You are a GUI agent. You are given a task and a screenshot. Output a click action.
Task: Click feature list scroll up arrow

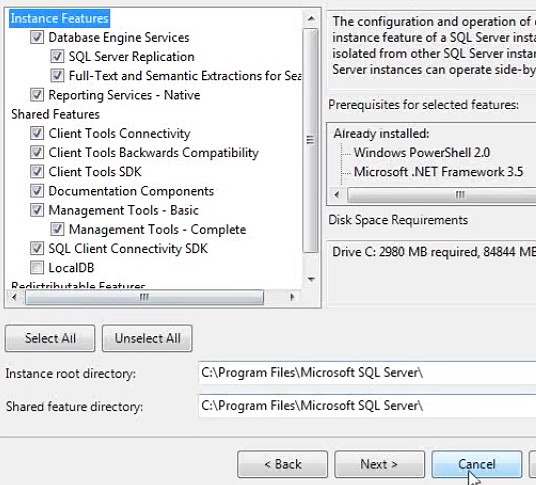[x=311, y=18]
